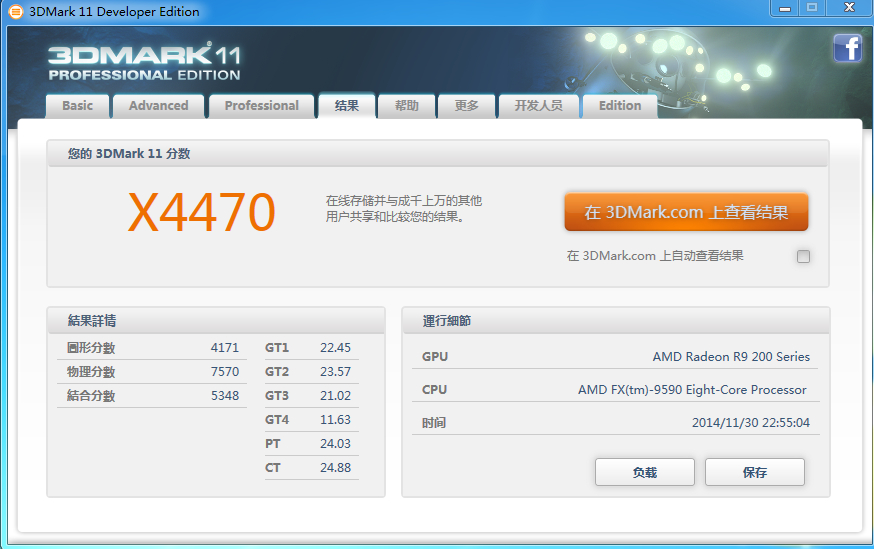Viewport: 874px width, 549px height.
Task: Select the GT1 result 22.45
Action: coord(335,348)
